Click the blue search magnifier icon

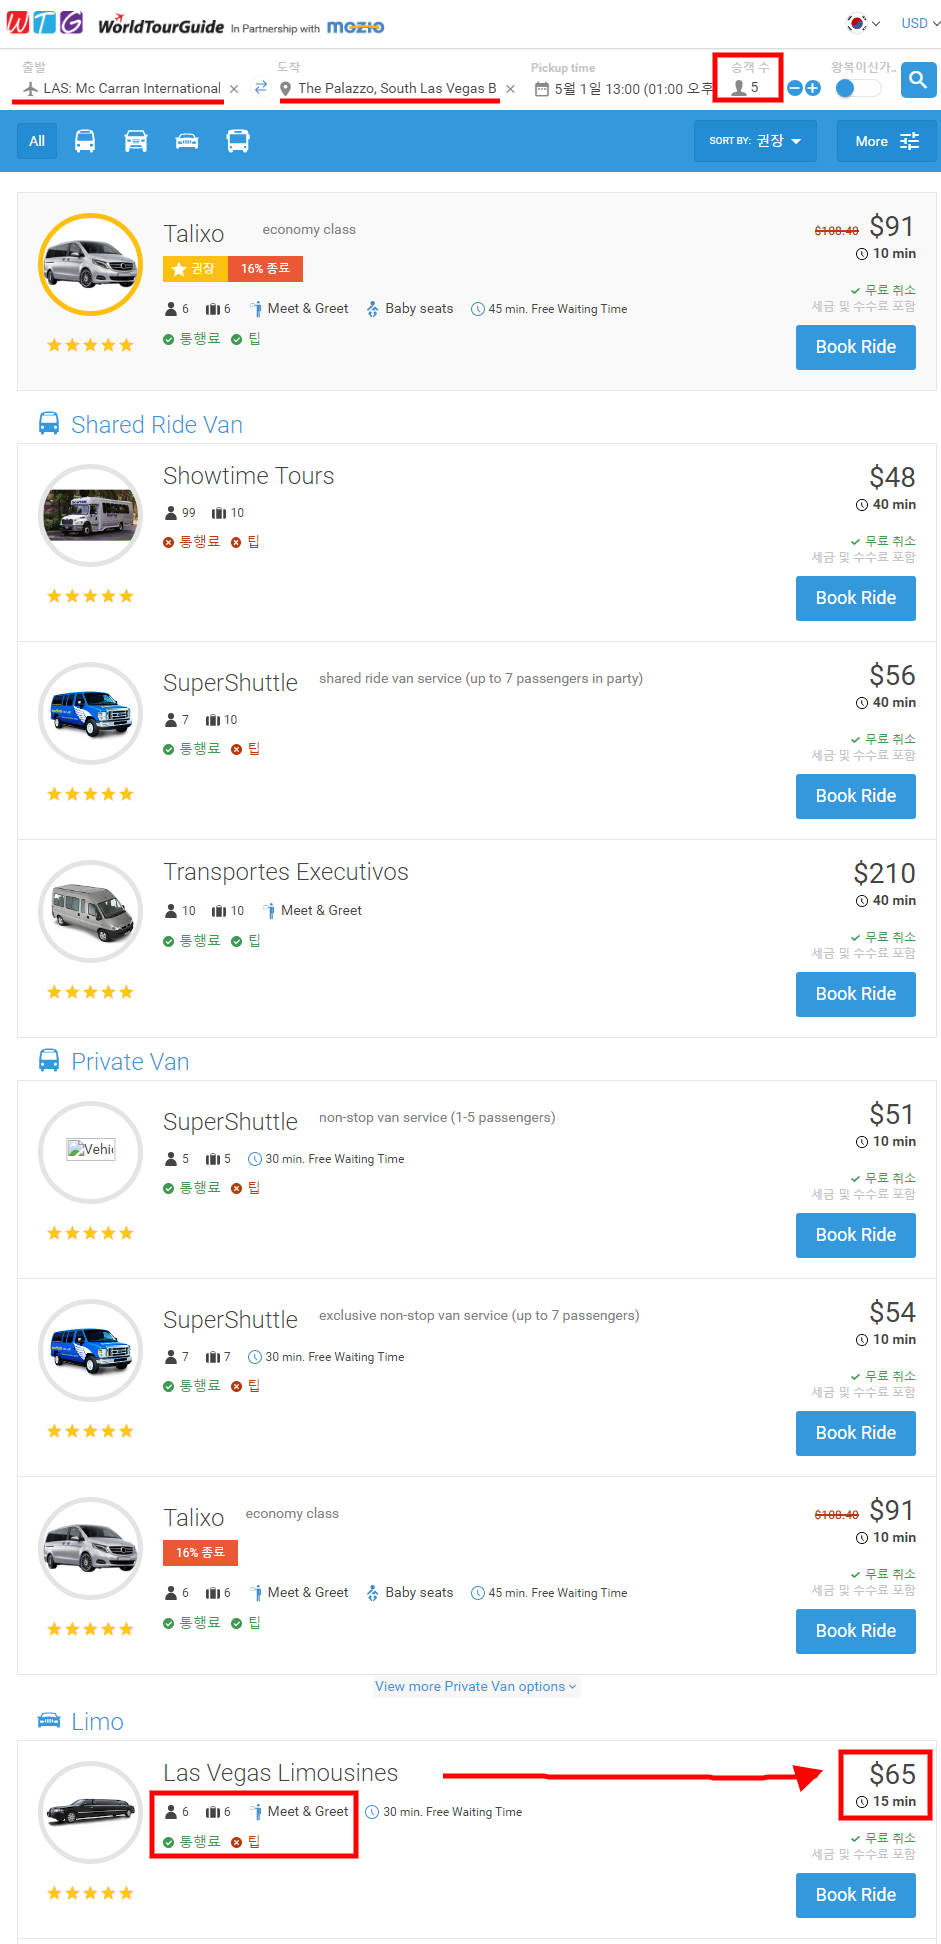[x=918, y=79]
